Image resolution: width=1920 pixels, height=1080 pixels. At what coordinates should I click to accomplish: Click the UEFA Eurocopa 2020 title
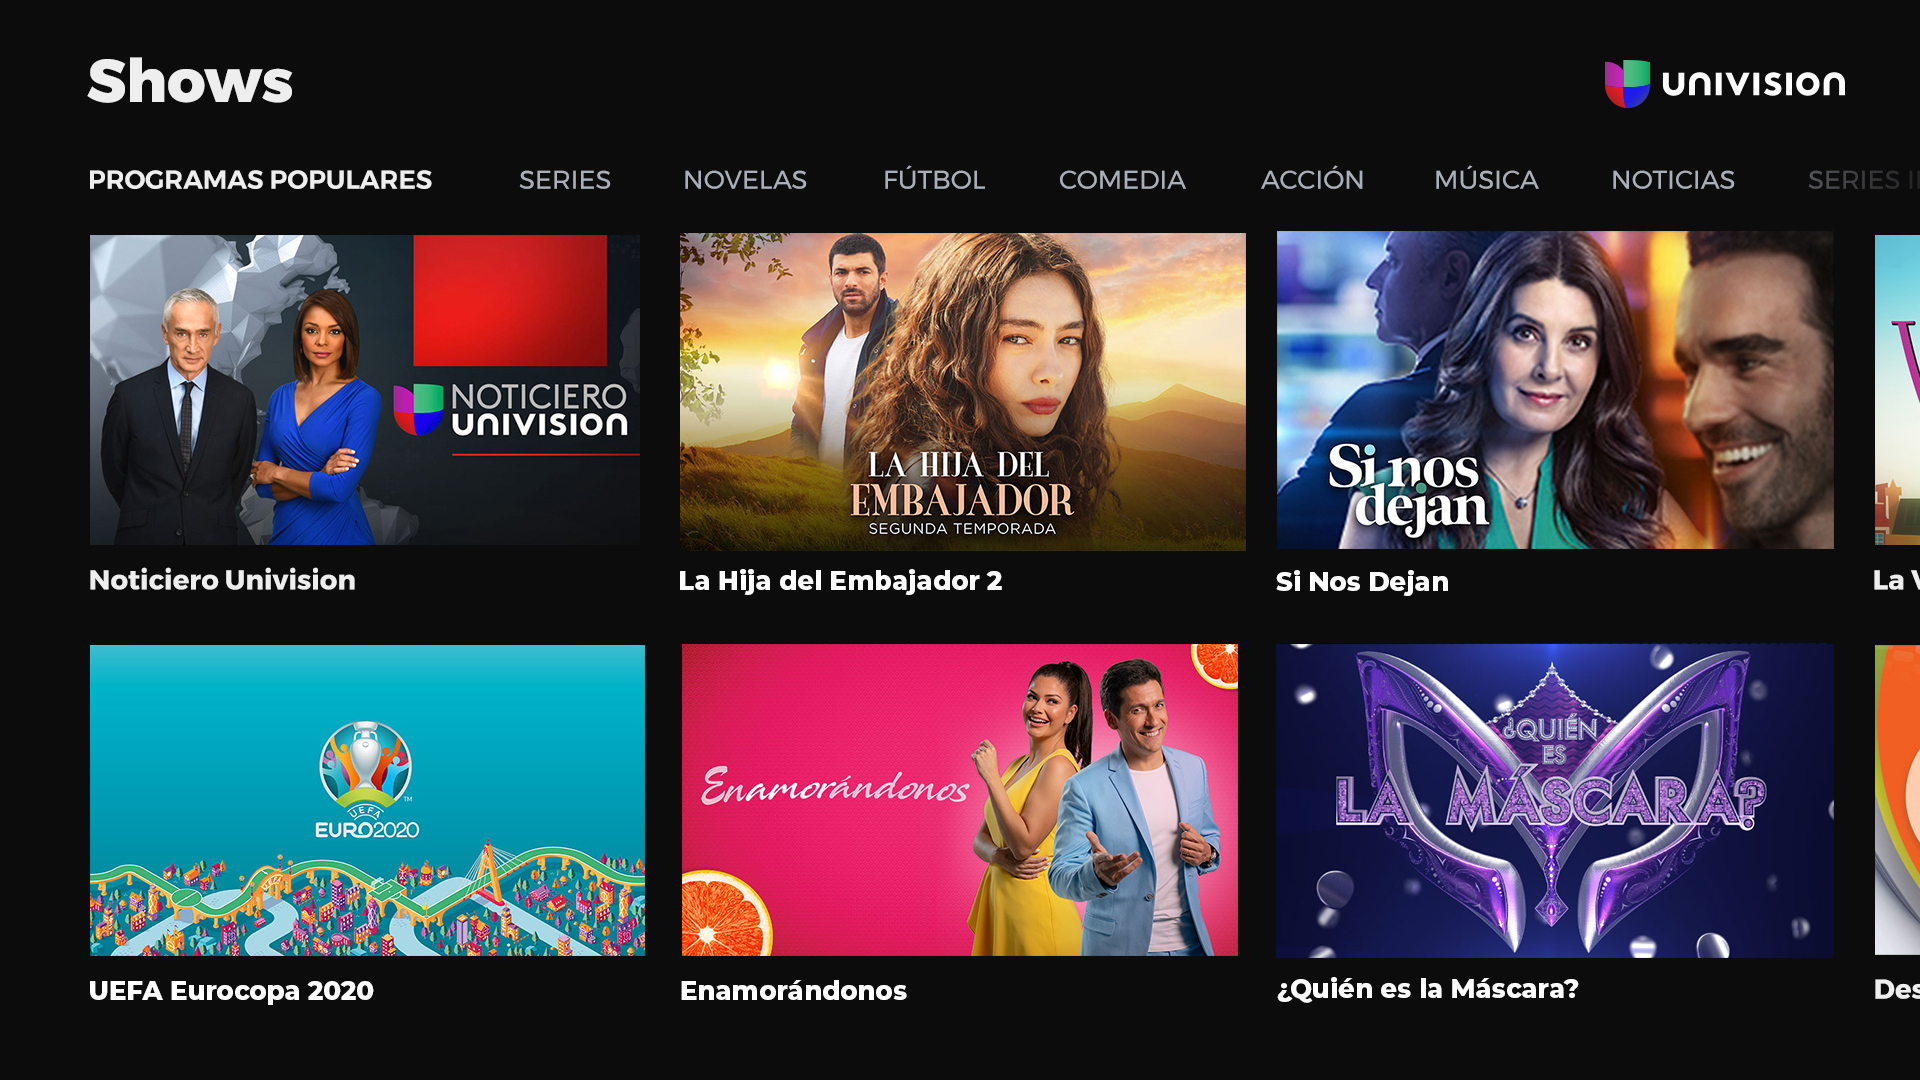click(231, 990)
